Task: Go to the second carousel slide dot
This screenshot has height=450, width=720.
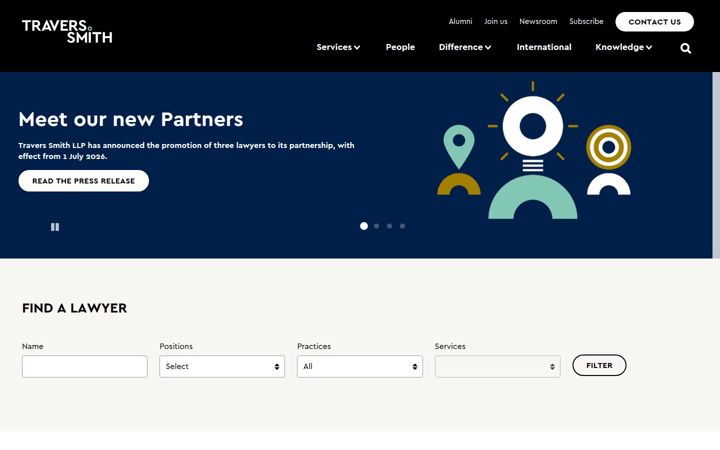Action: coord(377,226)
